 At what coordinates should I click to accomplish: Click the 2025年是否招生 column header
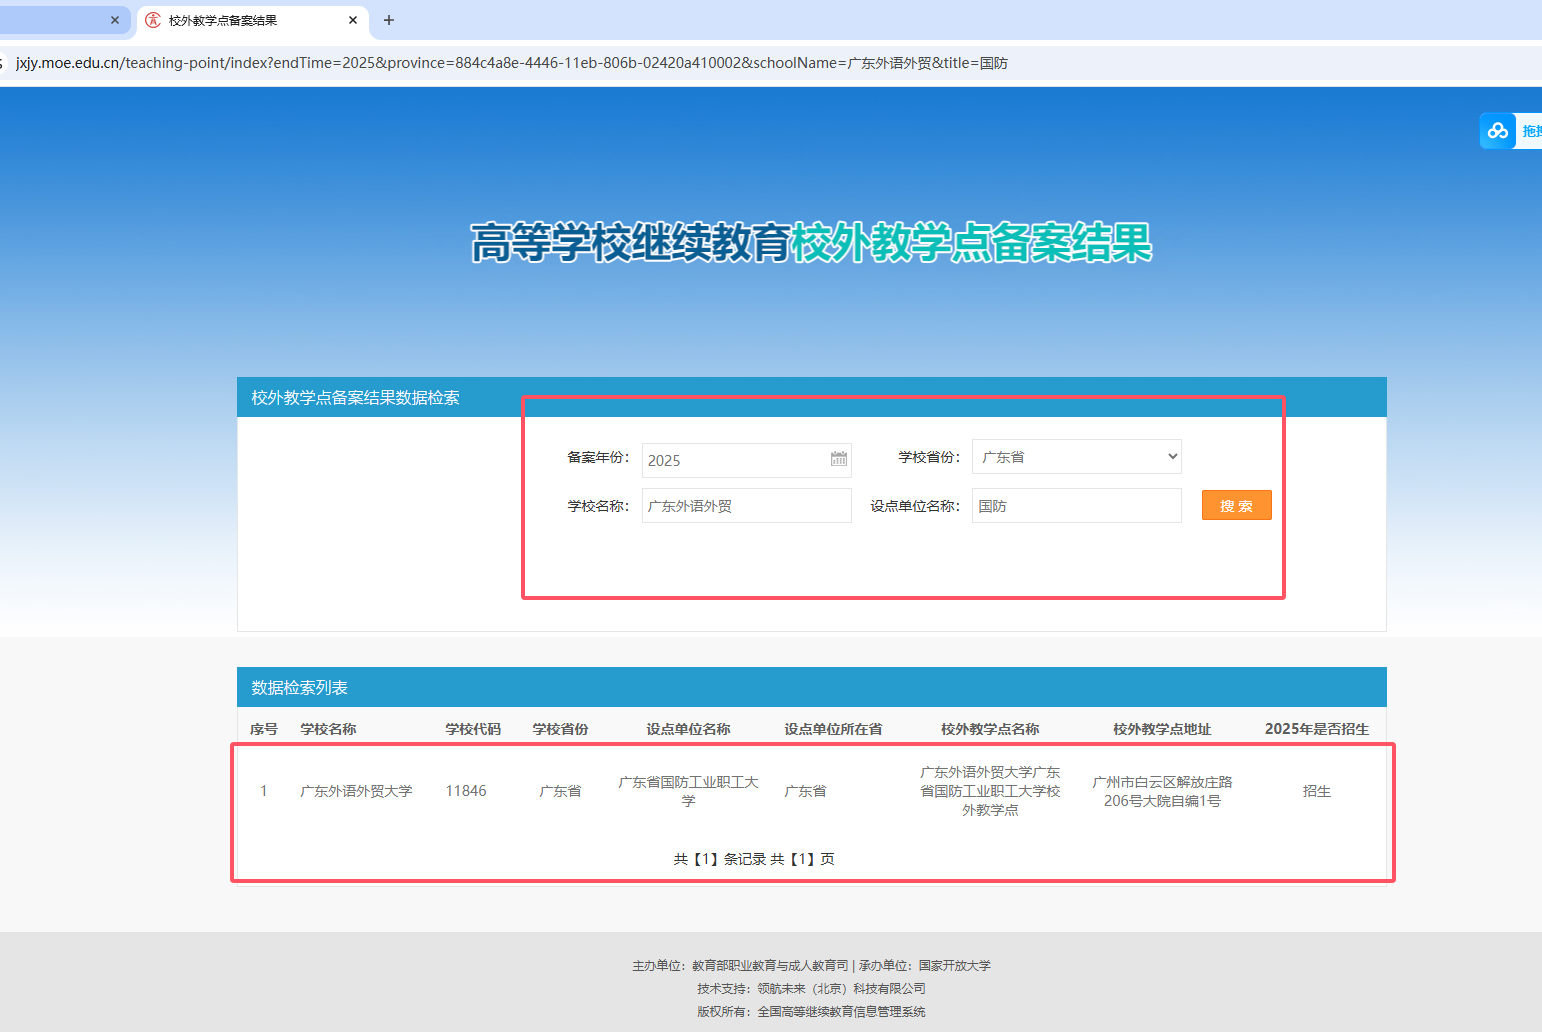pos(1316,729)
